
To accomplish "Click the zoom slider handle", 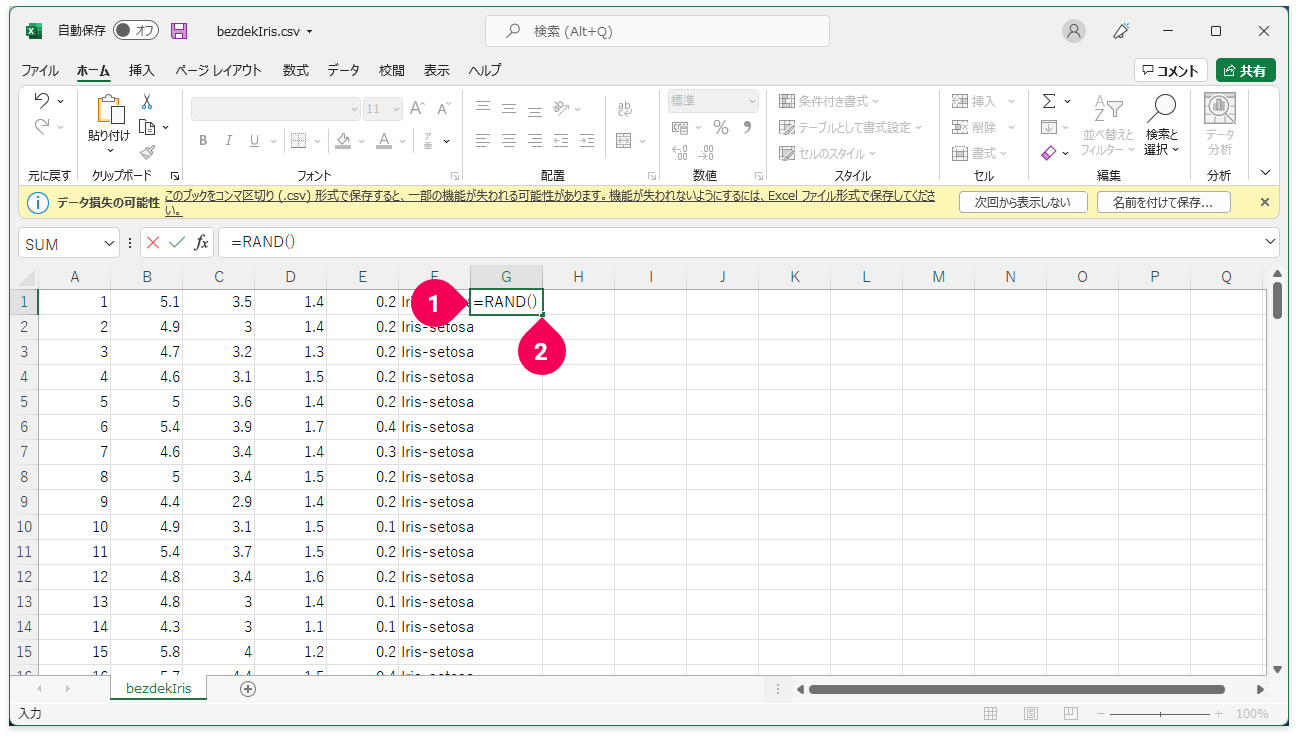I will tap(1162, 714).
